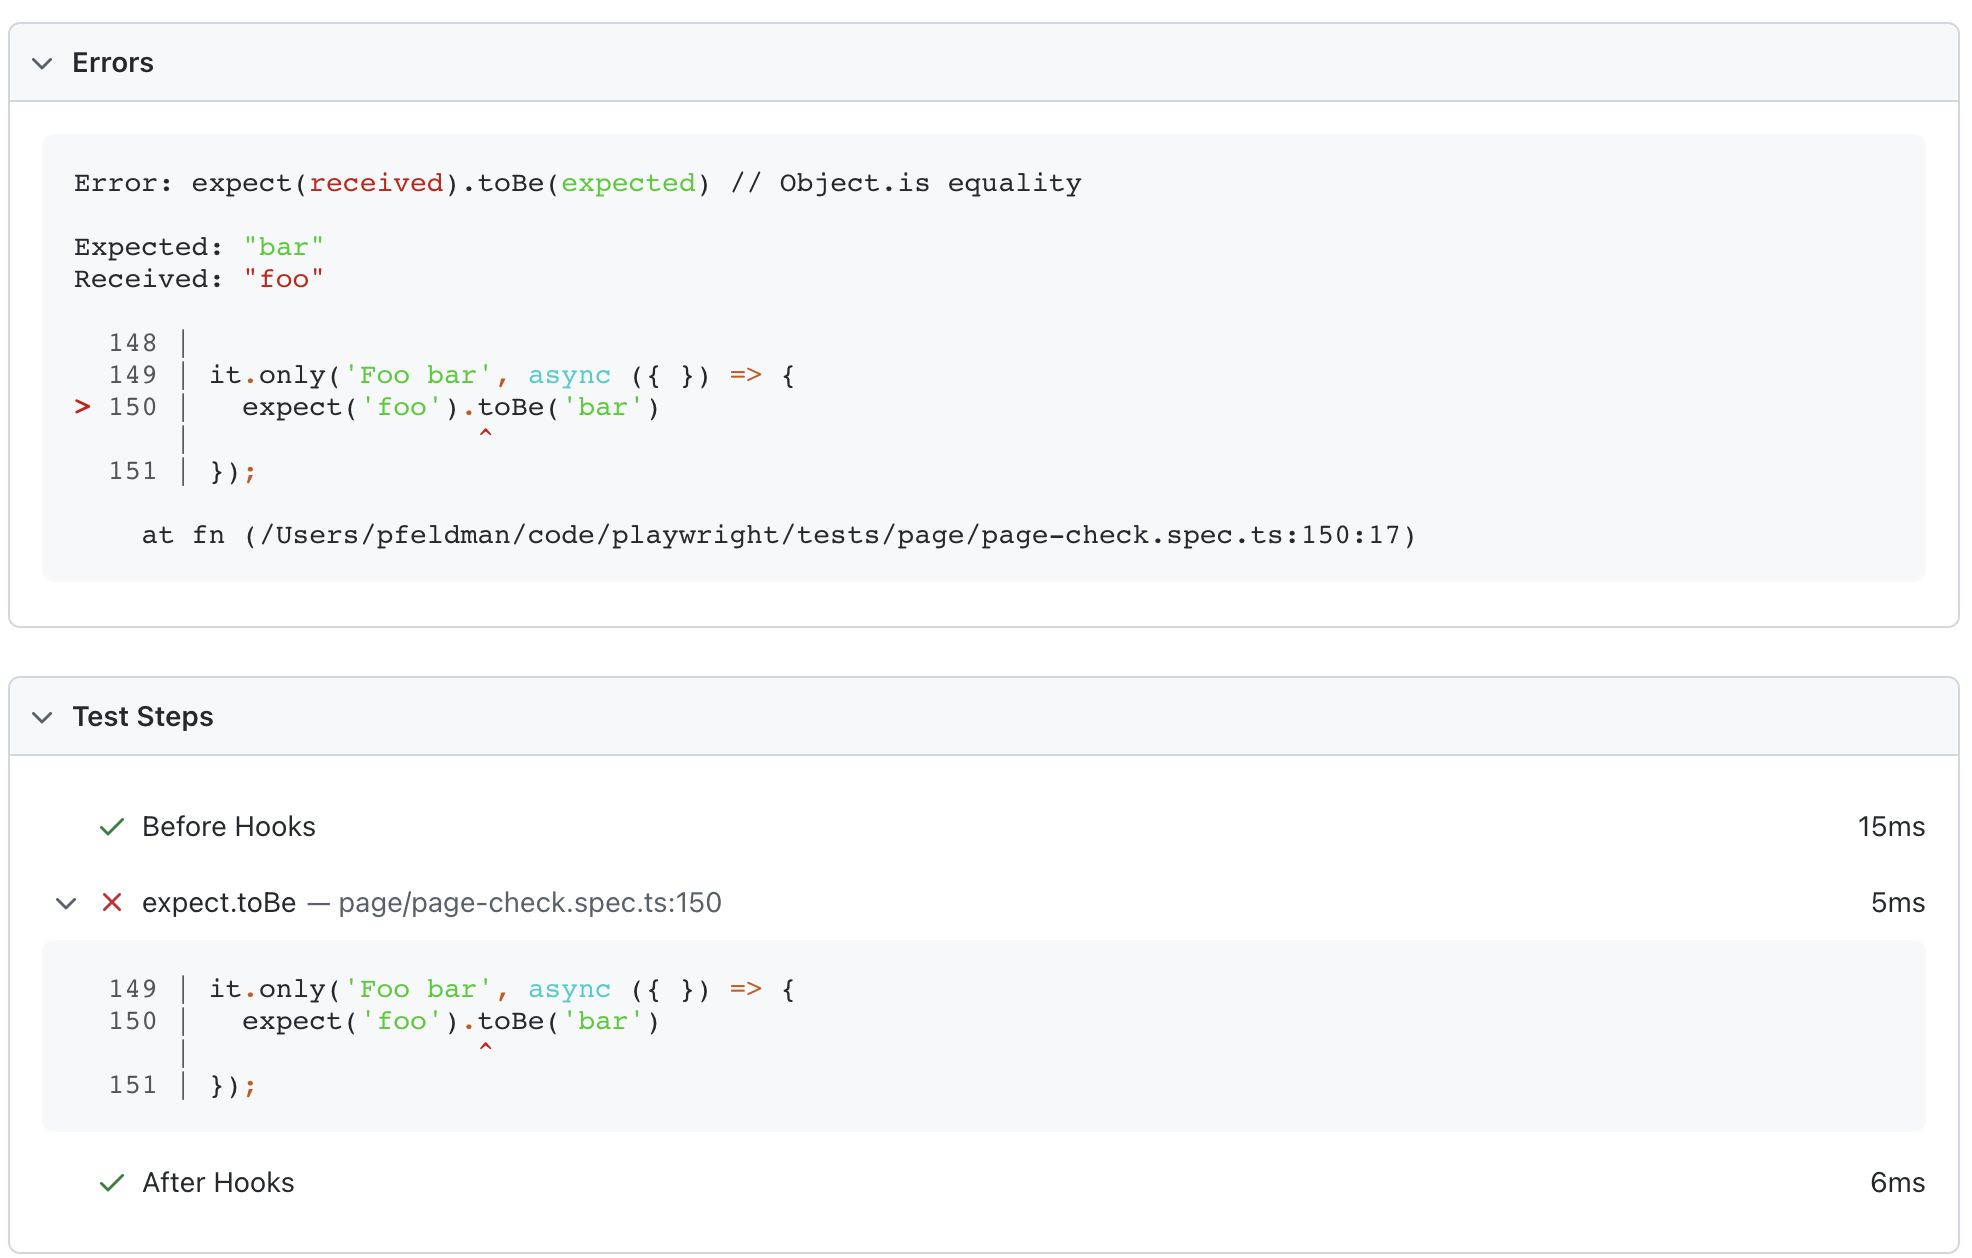The height and width of the screenshot is (1258, 1972).
Task: Collapse the expect.toBe step details
Action: click(66, 903)
